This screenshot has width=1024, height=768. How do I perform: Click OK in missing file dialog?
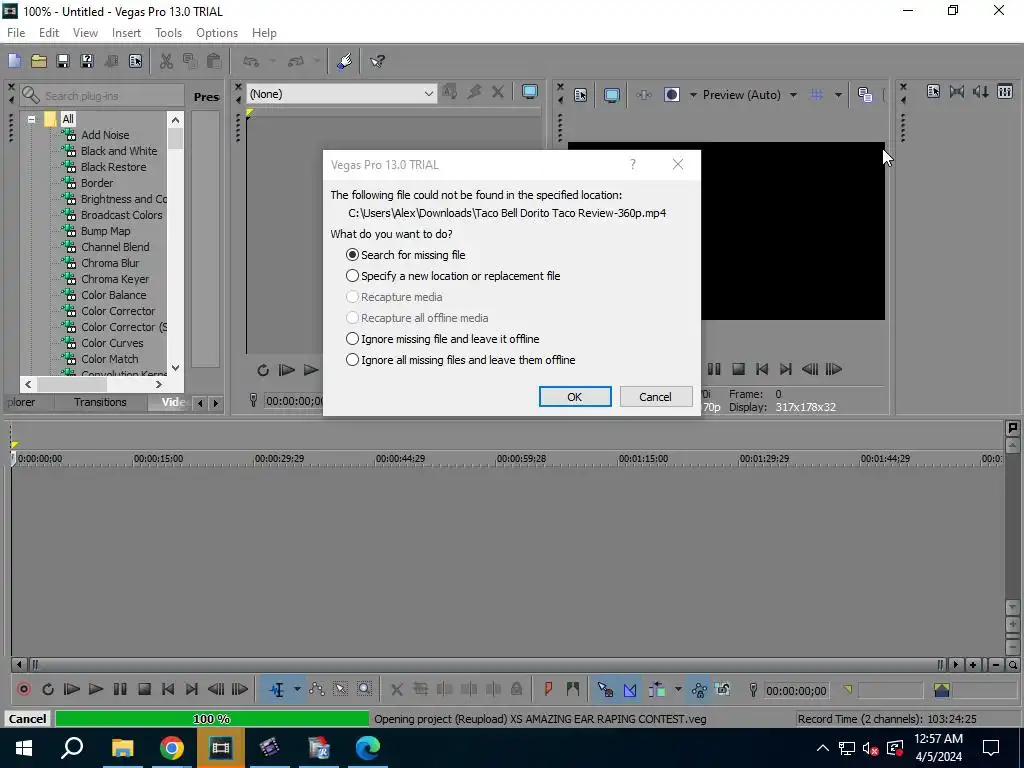click(575, 397)
